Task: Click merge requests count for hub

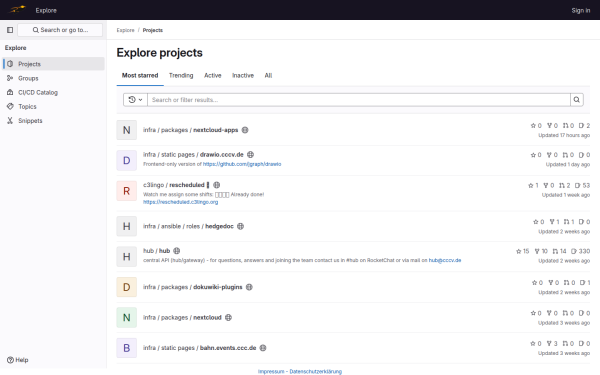Action: 559,251
